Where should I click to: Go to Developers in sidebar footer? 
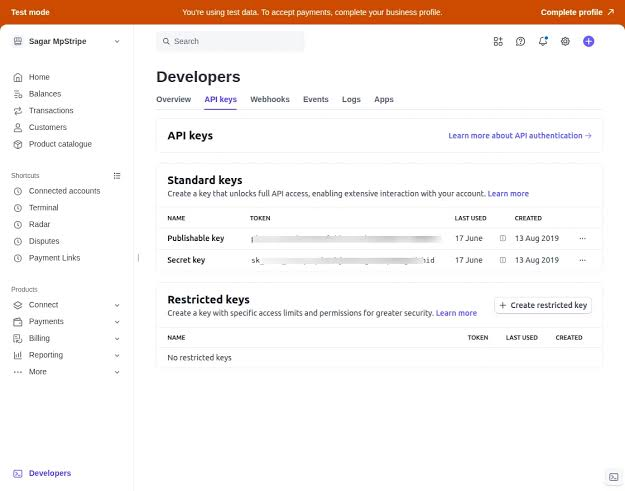pyautogui.click(x=50, y=473)
